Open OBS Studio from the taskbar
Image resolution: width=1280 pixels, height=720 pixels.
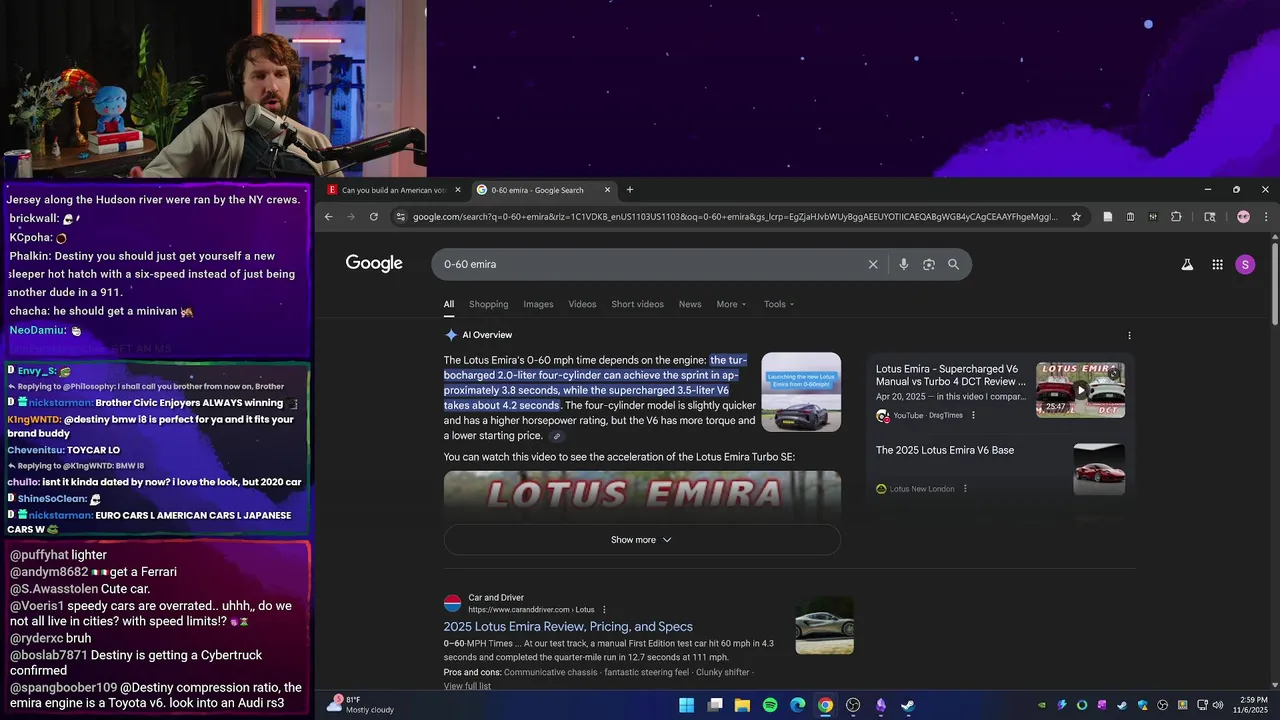[853, 705]
